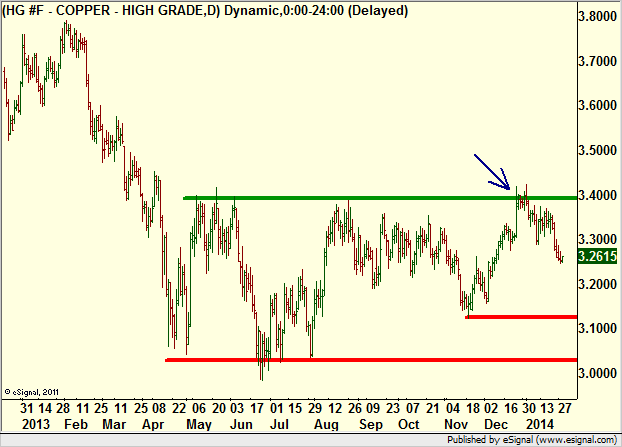Select the current price label 3.2615
622x447 pixels.
pyautogui.click(x=597, y=256)
